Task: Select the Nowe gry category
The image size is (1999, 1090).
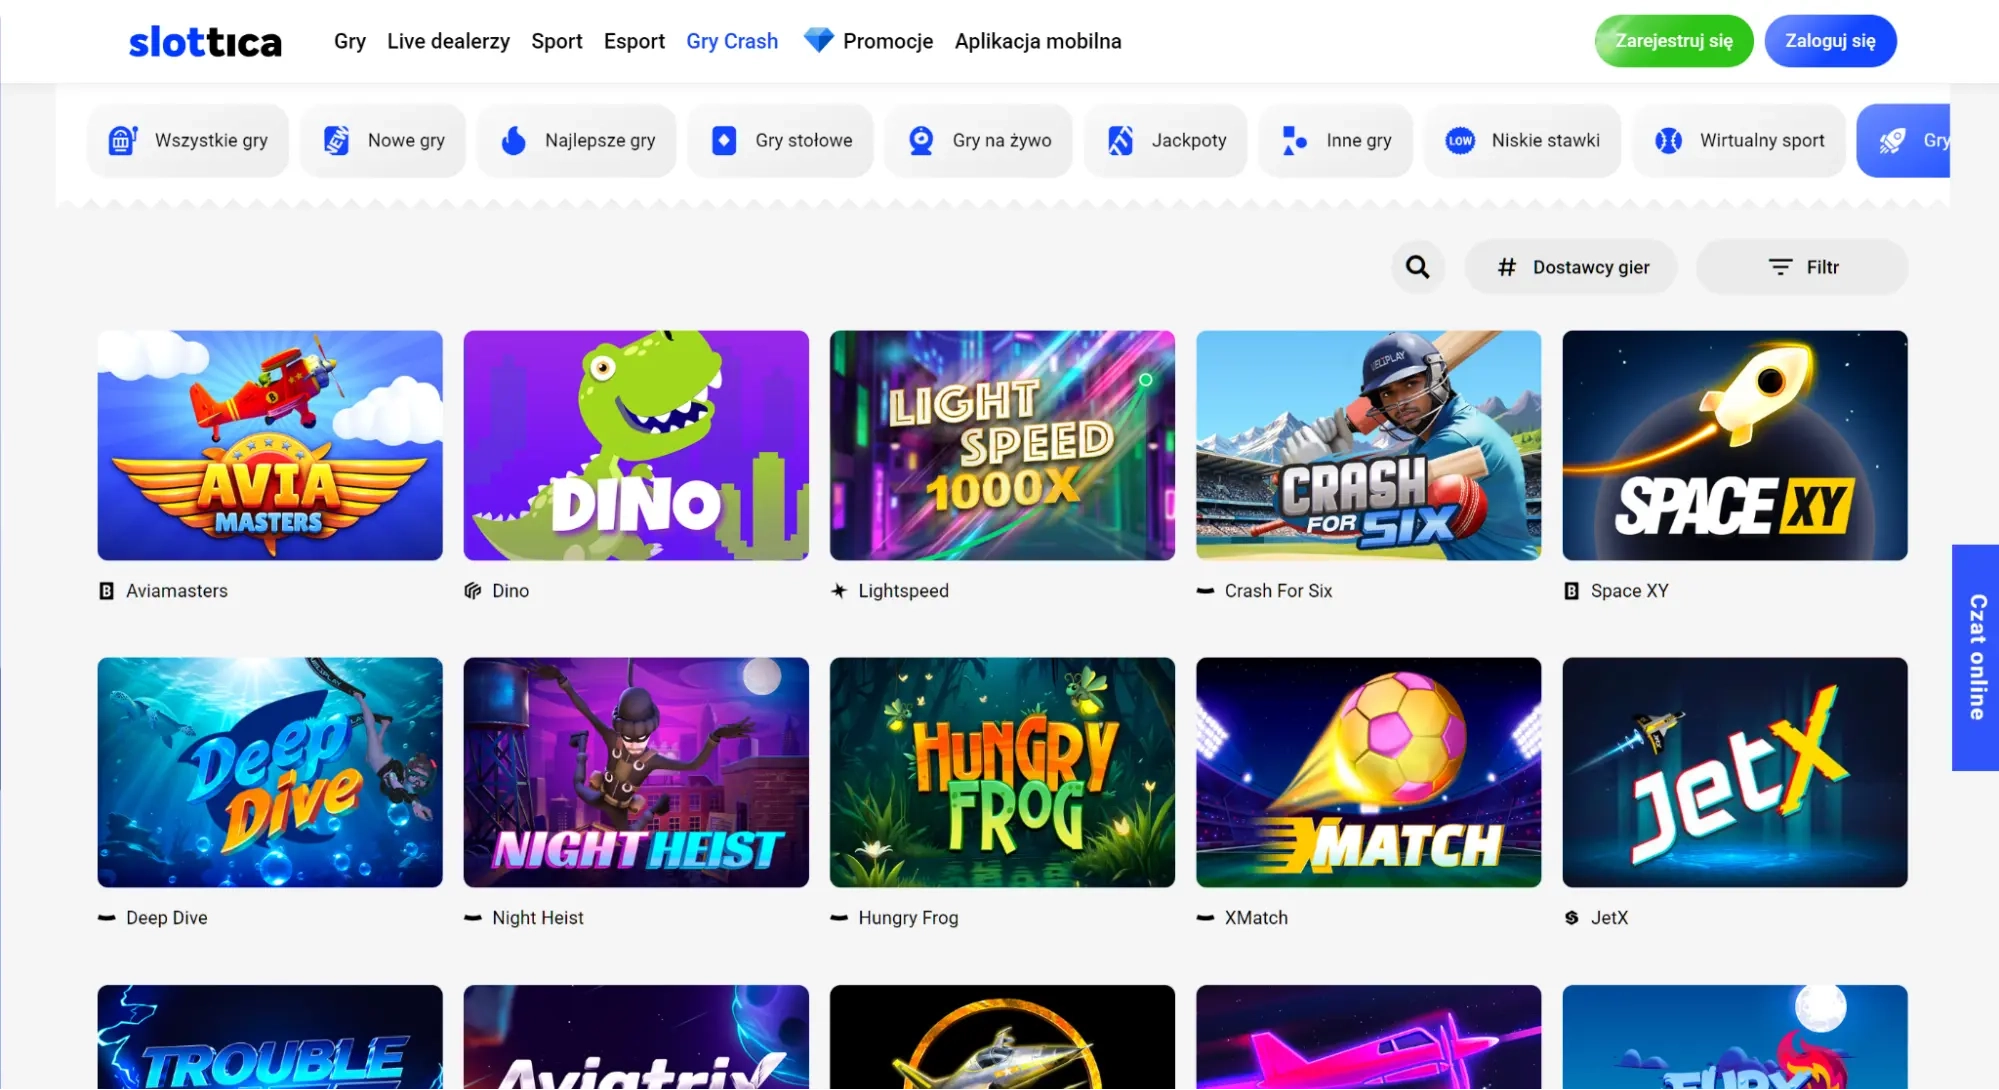Action: [x=383, y=141]
